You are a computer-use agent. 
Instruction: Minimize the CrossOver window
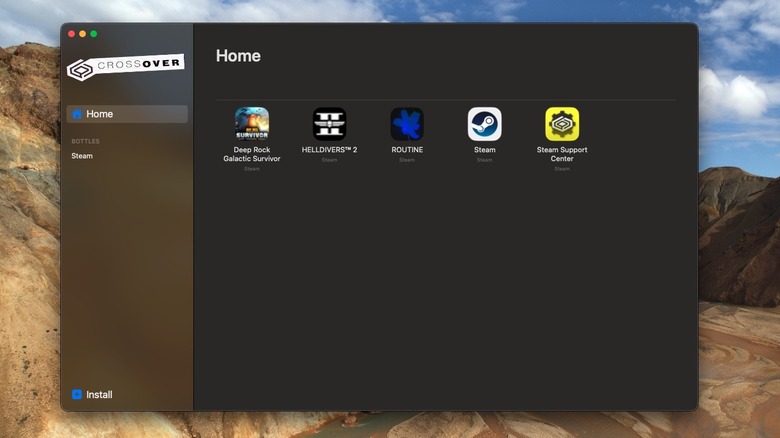tap(83, 34)
